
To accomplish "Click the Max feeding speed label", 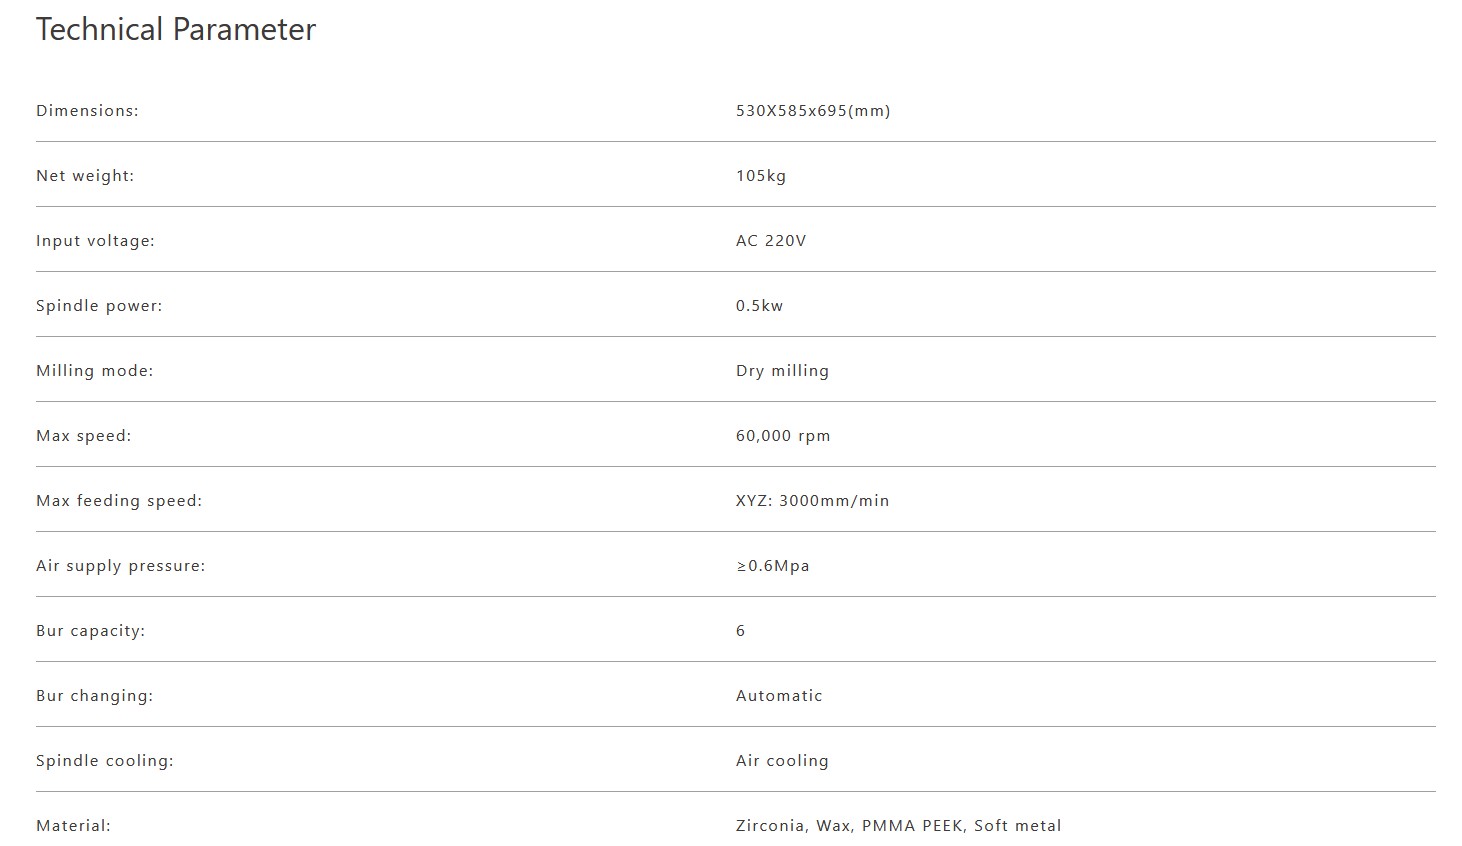I will 119,501.
